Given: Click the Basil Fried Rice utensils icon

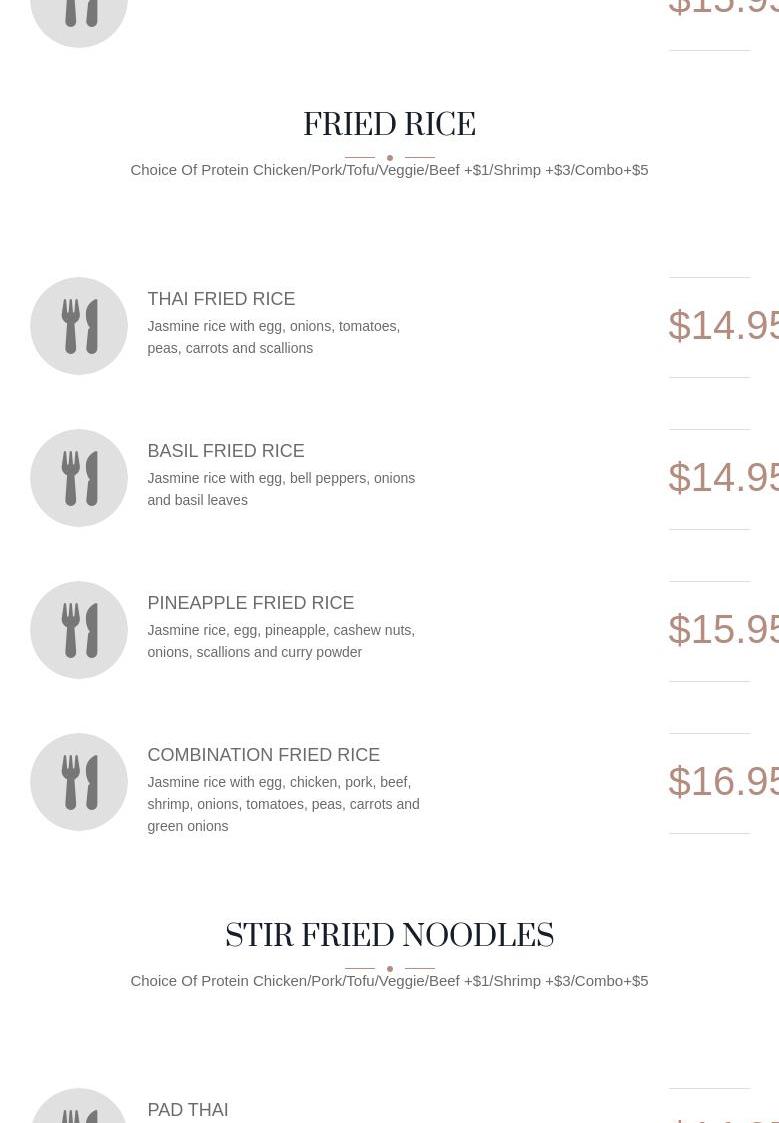Looking at the screenshot, I should [79, 478].
